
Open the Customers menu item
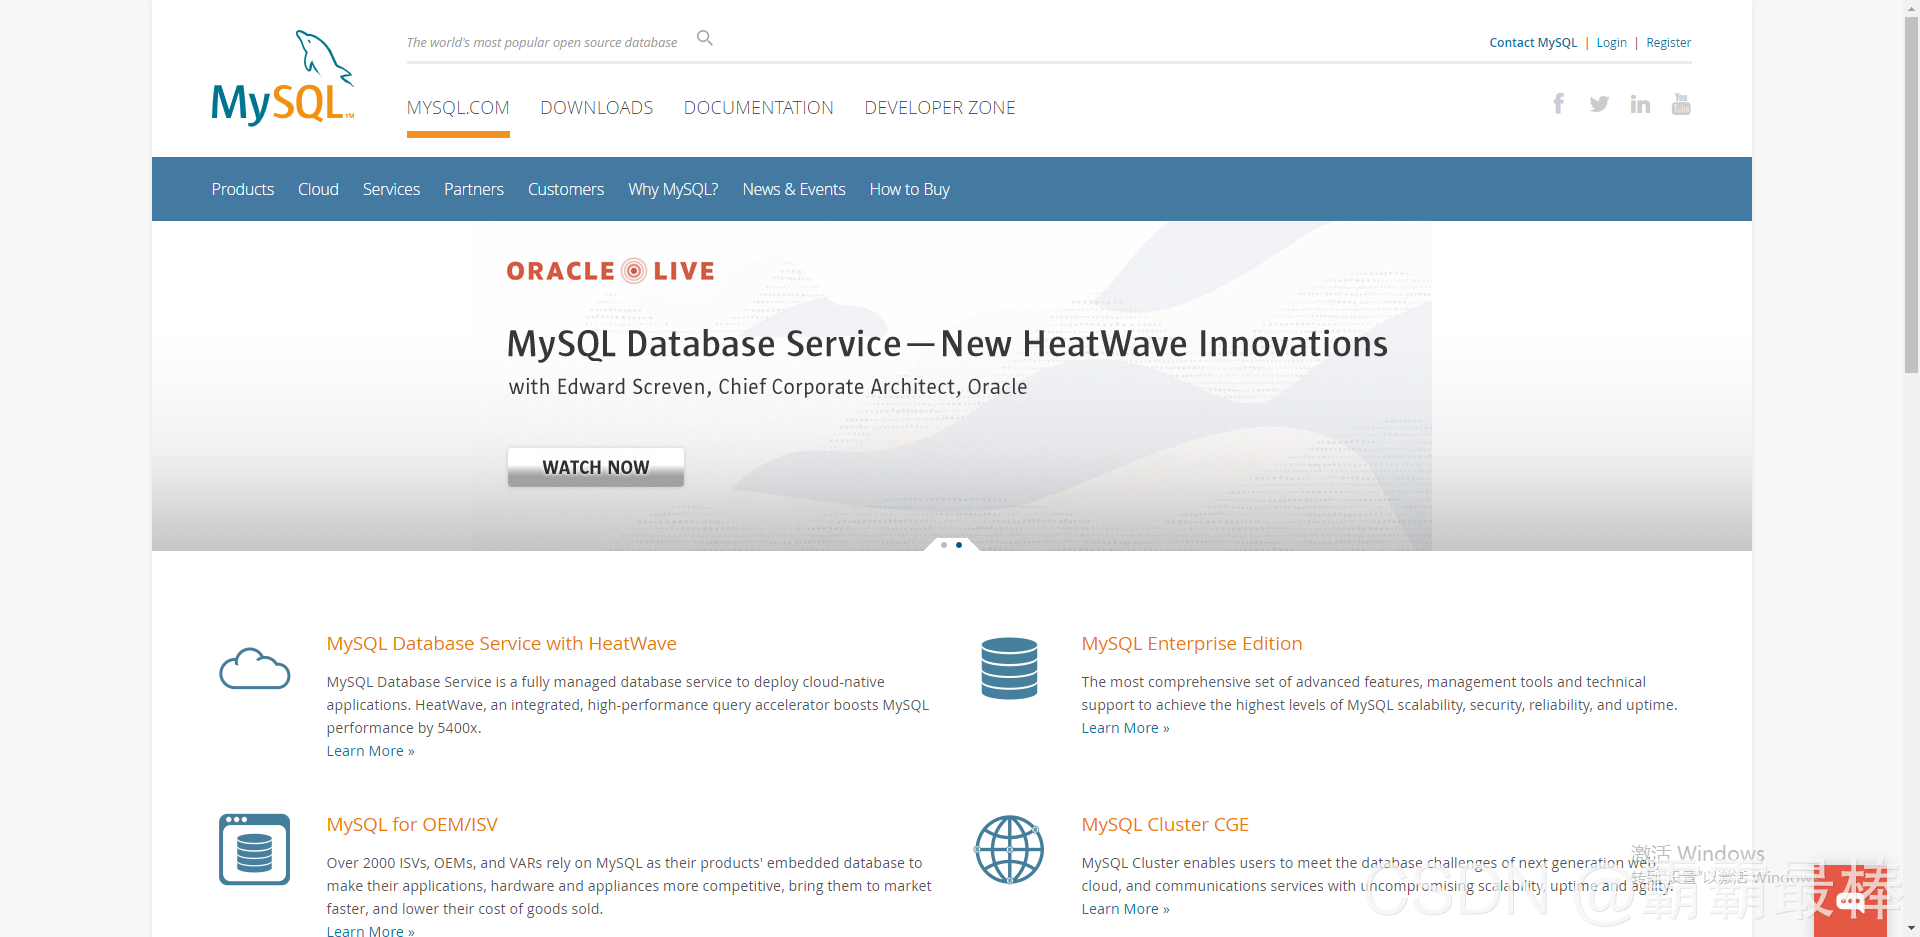(x=566, y=189)
